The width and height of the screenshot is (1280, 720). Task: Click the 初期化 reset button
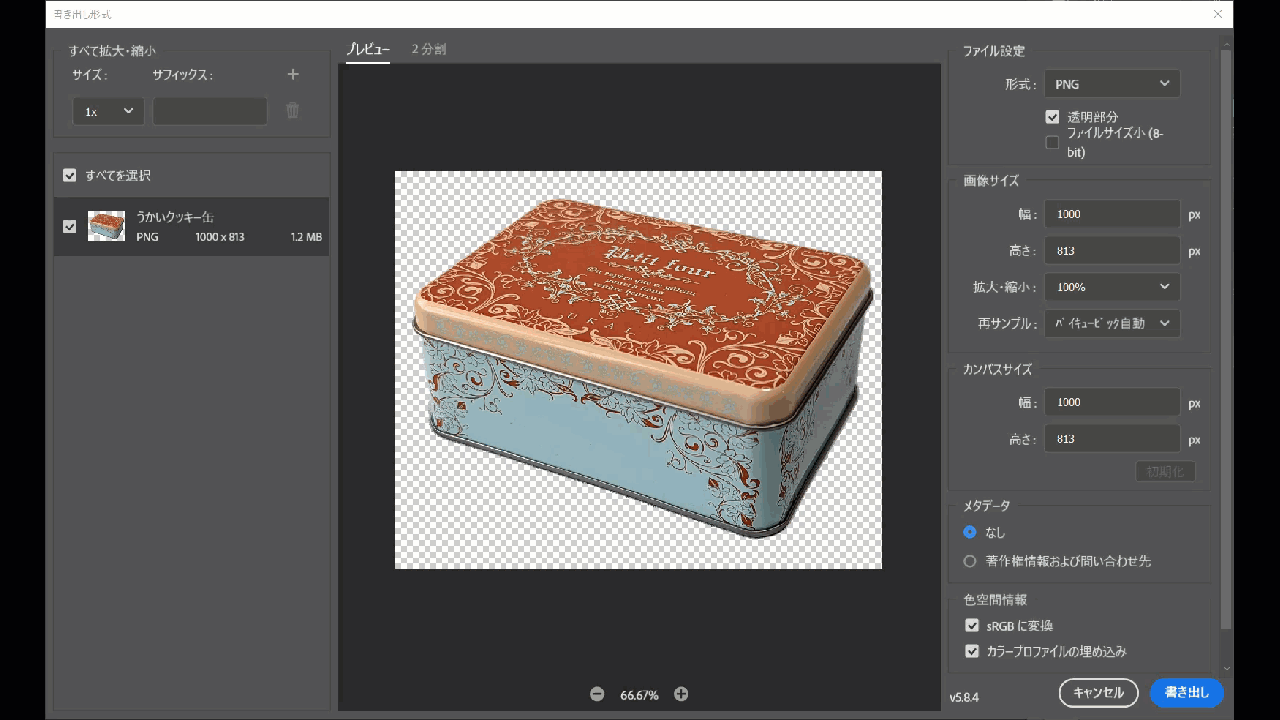coord(1165,471)
